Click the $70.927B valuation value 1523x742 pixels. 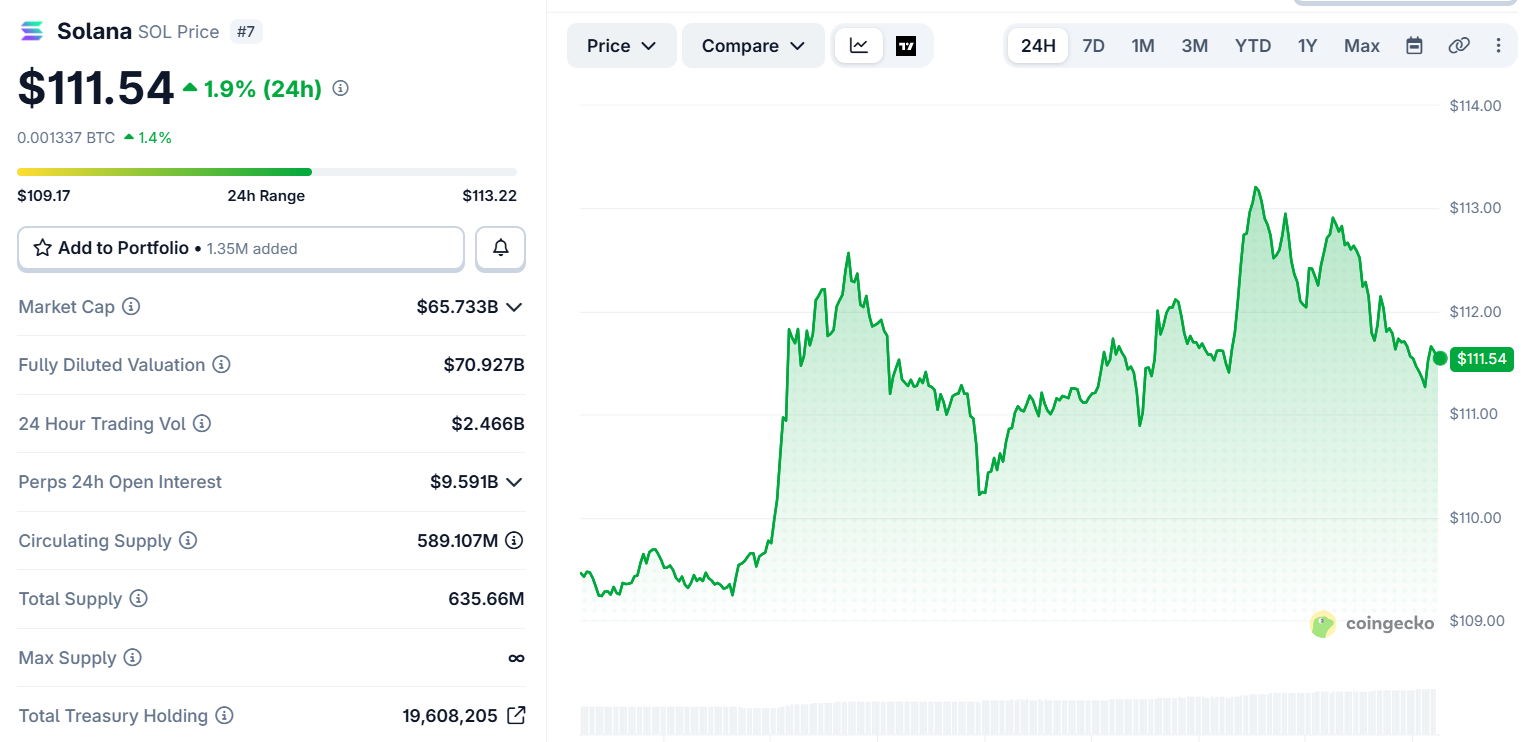pos(484,365)
